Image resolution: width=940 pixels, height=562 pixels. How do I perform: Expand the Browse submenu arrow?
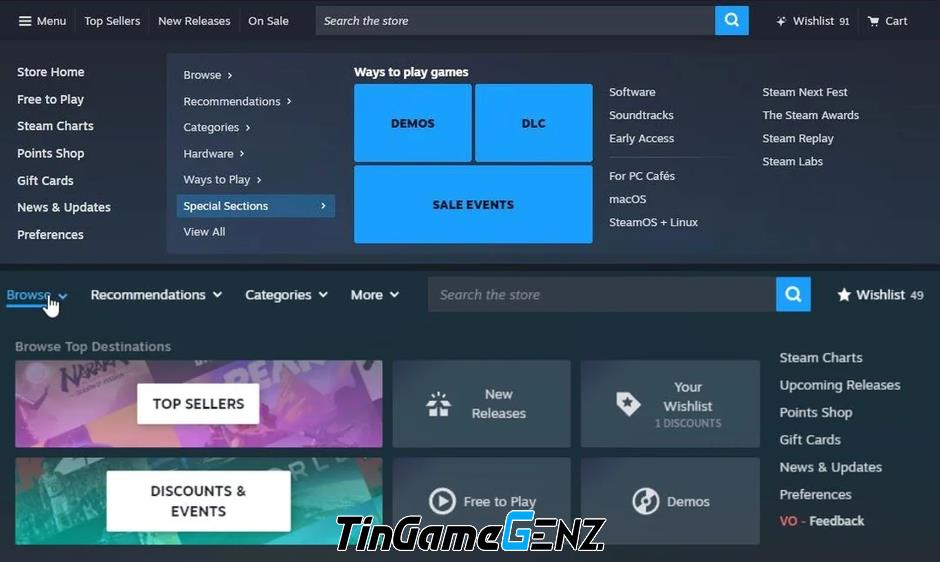point(230,75)
